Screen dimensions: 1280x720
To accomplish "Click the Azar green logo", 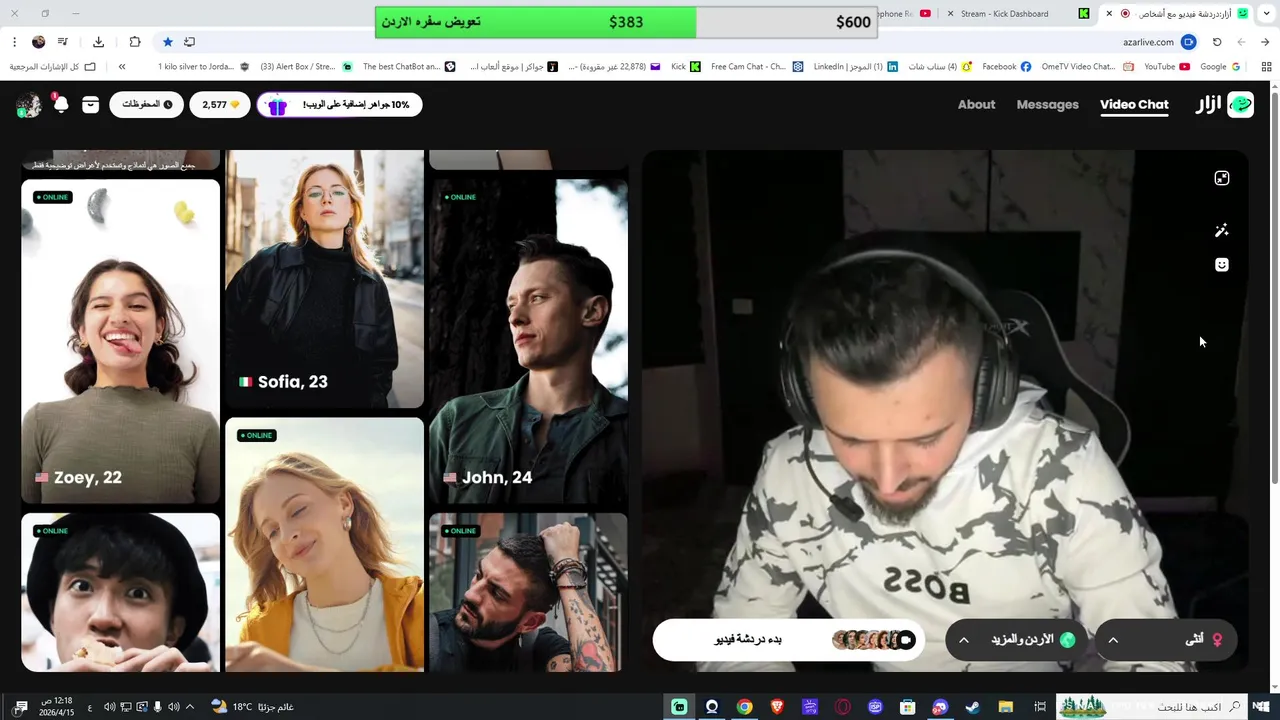I will click(1240, 104).
